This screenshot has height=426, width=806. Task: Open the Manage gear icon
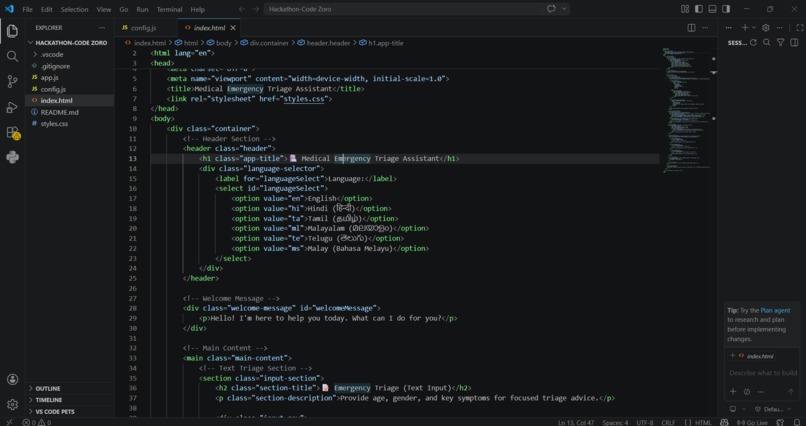12,404
